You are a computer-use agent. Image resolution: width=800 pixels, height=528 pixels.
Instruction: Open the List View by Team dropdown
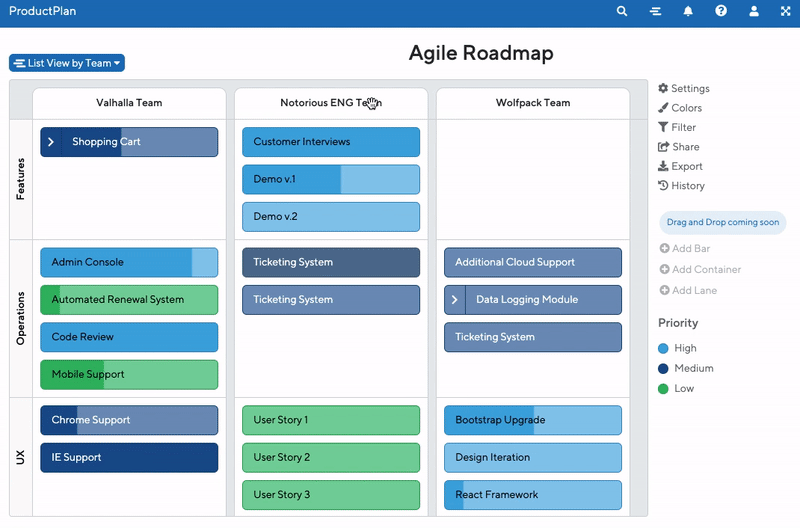coord(67,63)
